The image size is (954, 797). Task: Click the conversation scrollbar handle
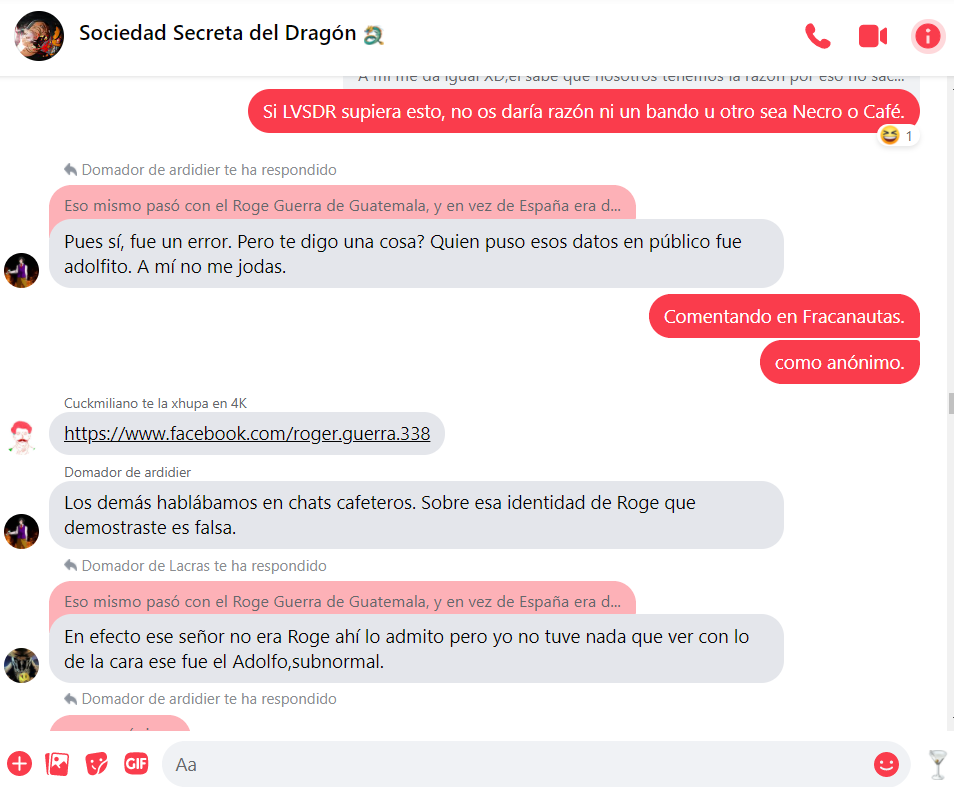click(951, 403)
